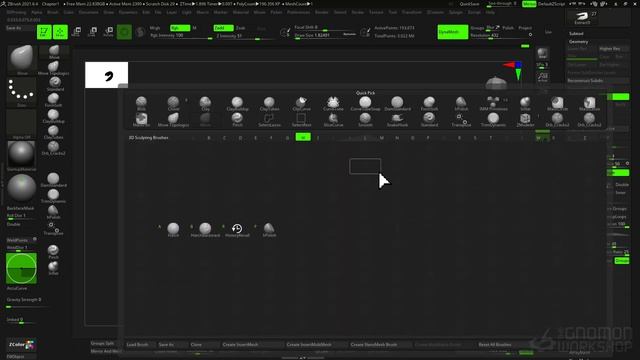The width and height of the screenshot is (640, 360).
Task: Open the Dots stroke selector
Action: click(x=22, y=92)
